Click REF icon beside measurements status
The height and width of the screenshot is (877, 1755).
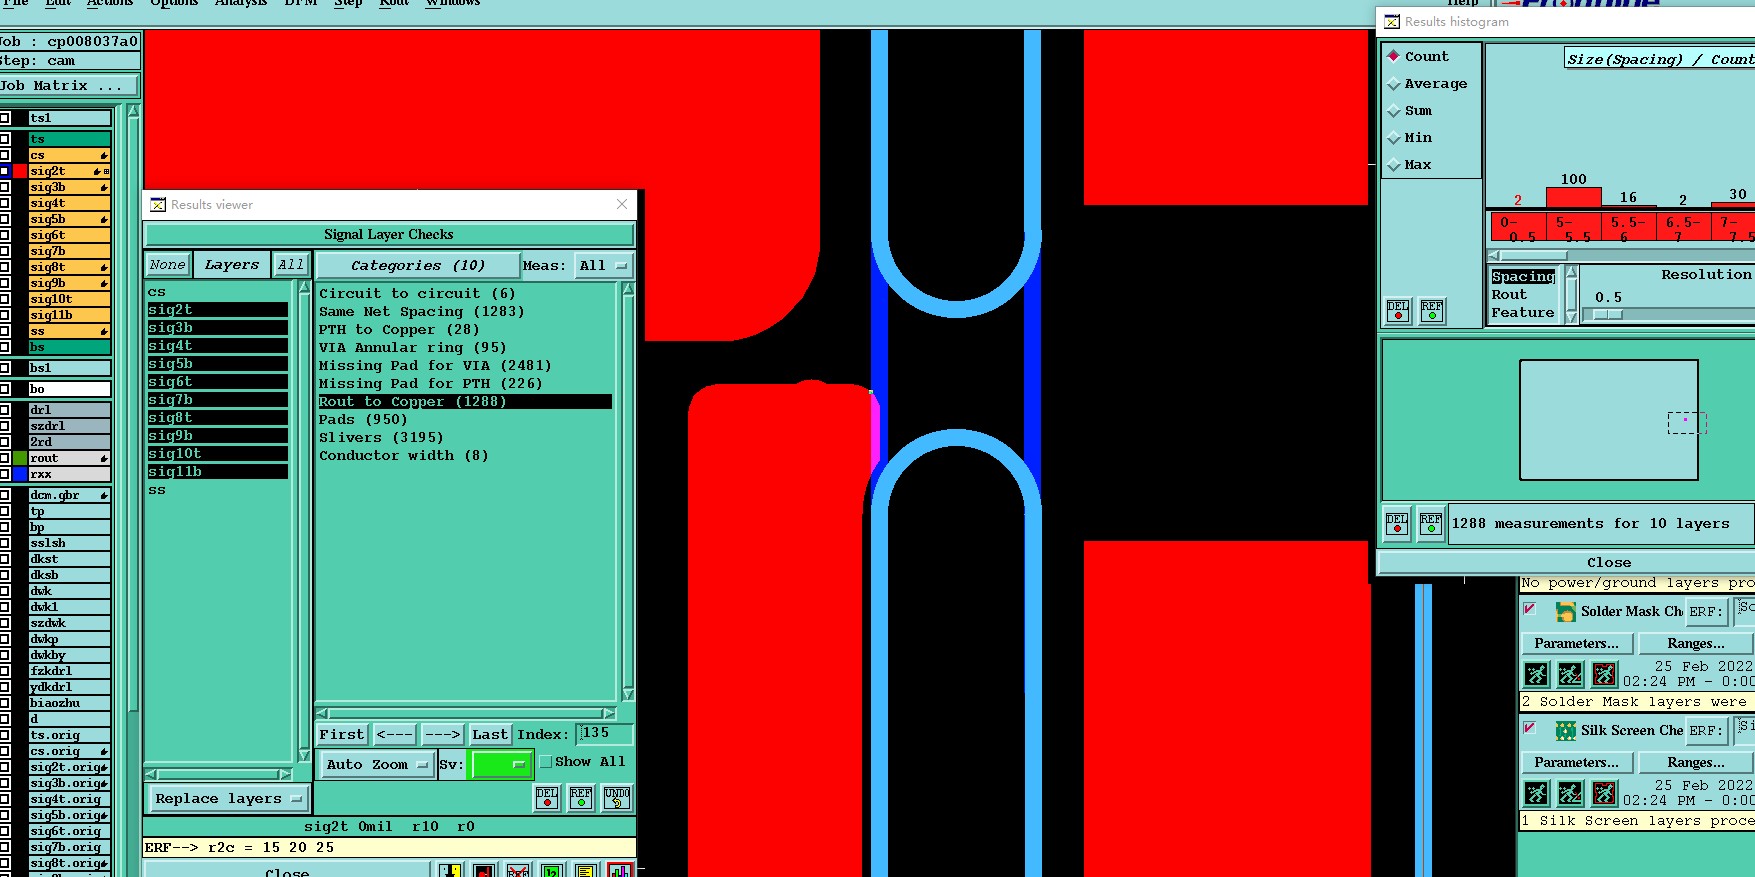[1431, 524]
